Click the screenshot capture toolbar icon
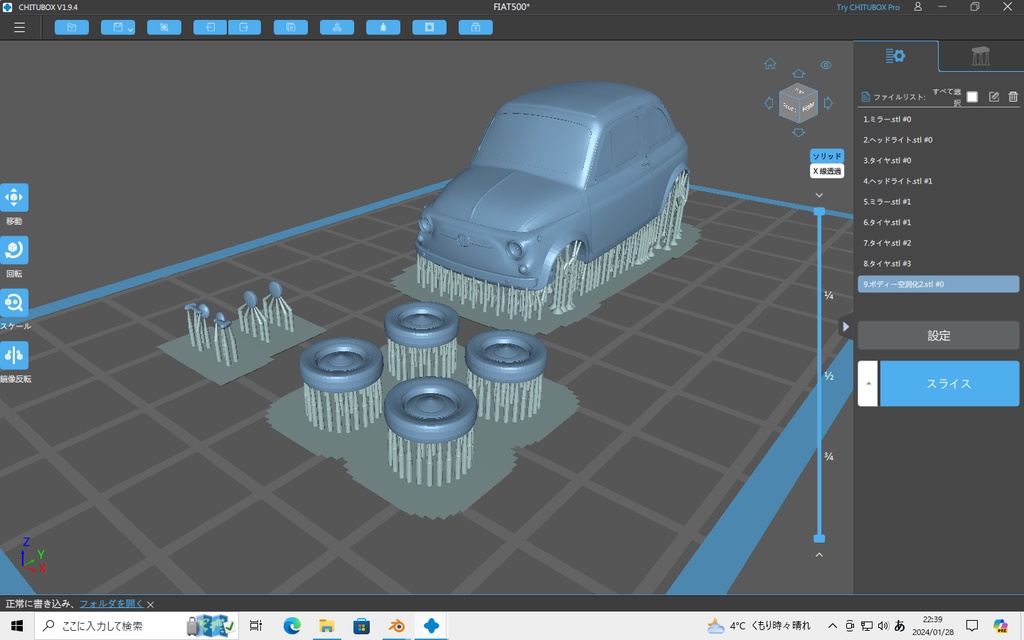Image resolution: width=1024 pixels, height=640 pixels. [164, 27]
